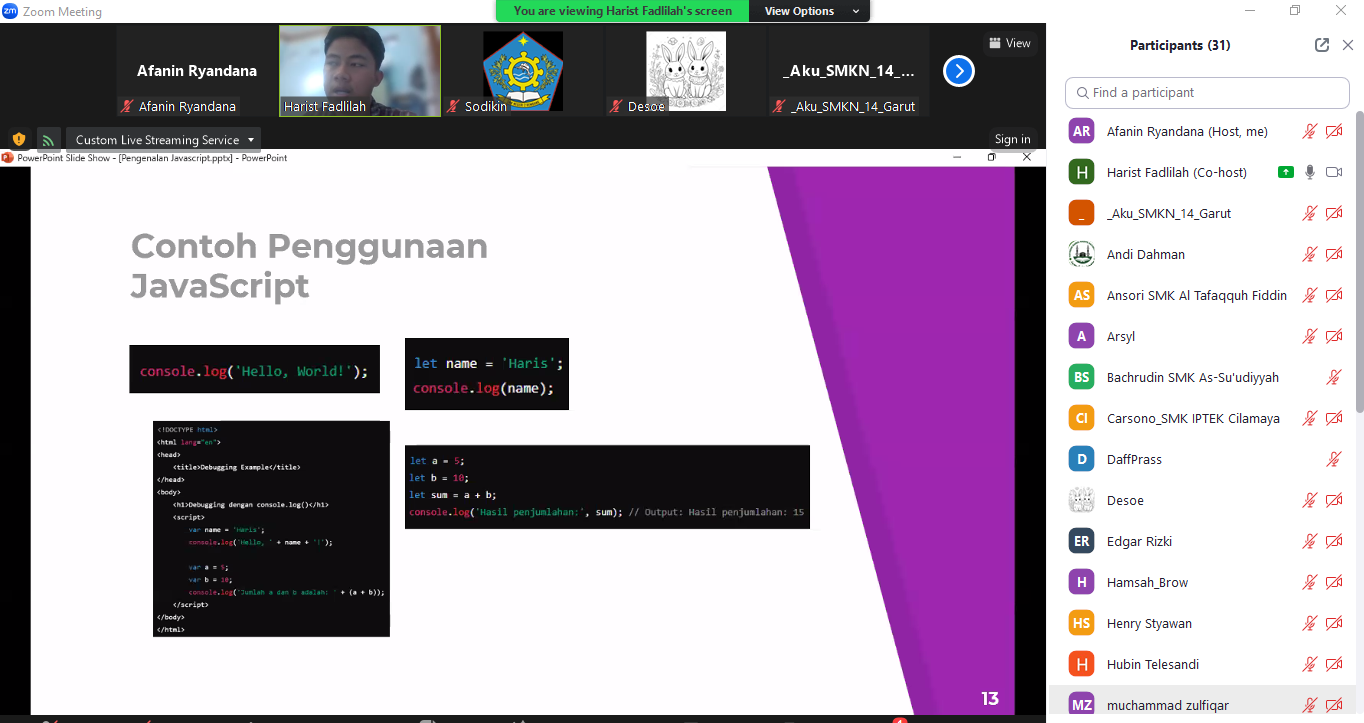This screenshot has height=723, width=1364.
Task: Select participant DaffPrass in list
Action: (1202, 459)
